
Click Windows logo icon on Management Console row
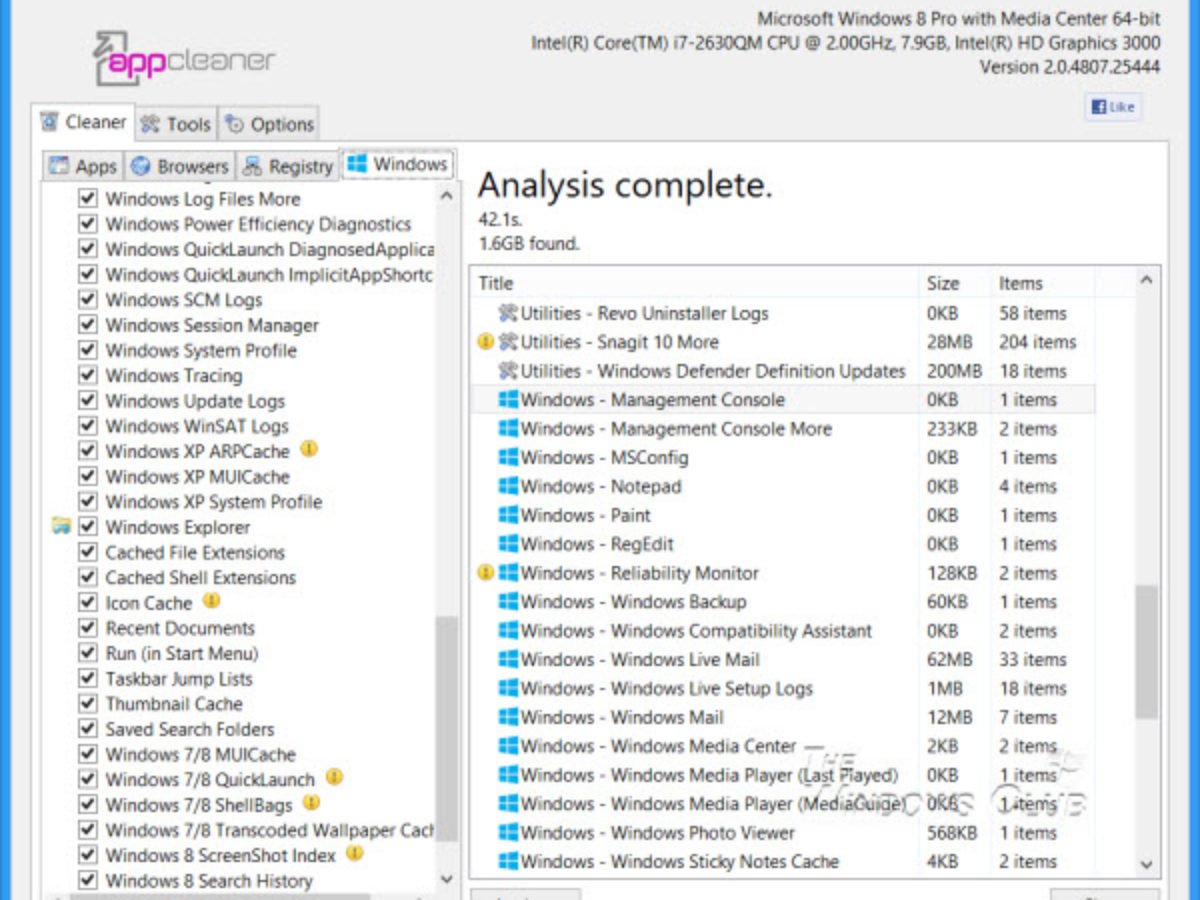[x=508, y=400]
